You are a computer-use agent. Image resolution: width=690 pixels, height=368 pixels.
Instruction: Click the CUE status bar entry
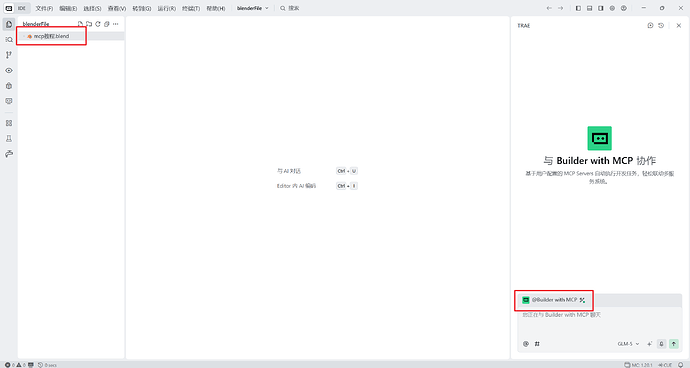point(665,364)
